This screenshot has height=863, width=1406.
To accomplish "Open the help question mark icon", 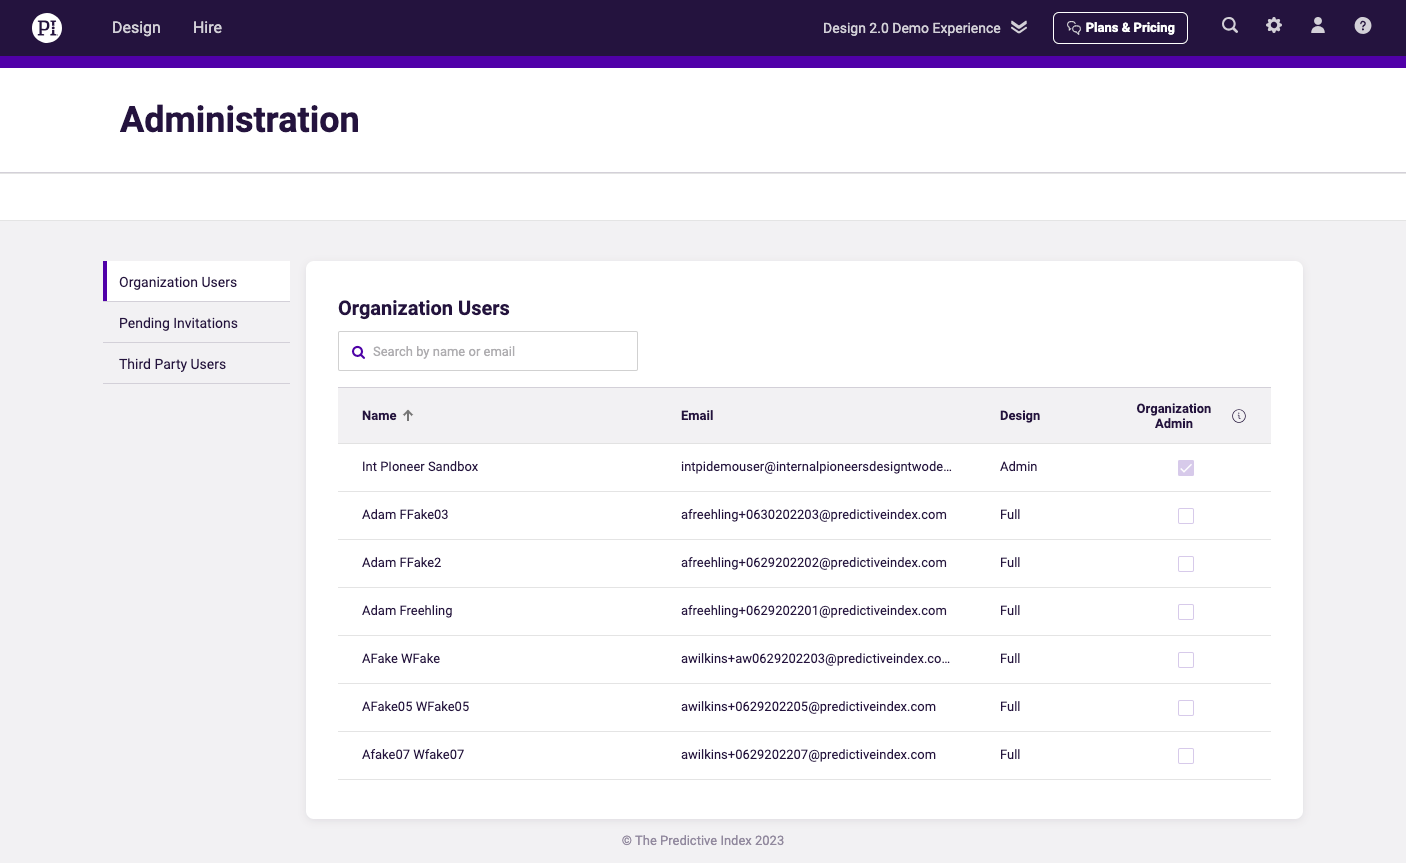I will (1363, 26).
